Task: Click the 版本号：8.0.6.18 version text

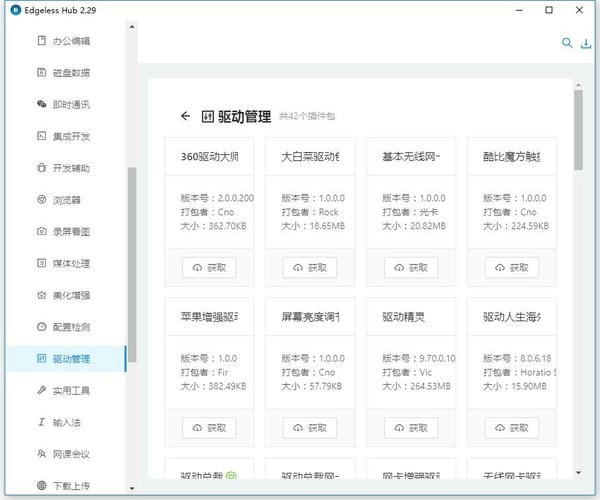Action: (517, 358)
